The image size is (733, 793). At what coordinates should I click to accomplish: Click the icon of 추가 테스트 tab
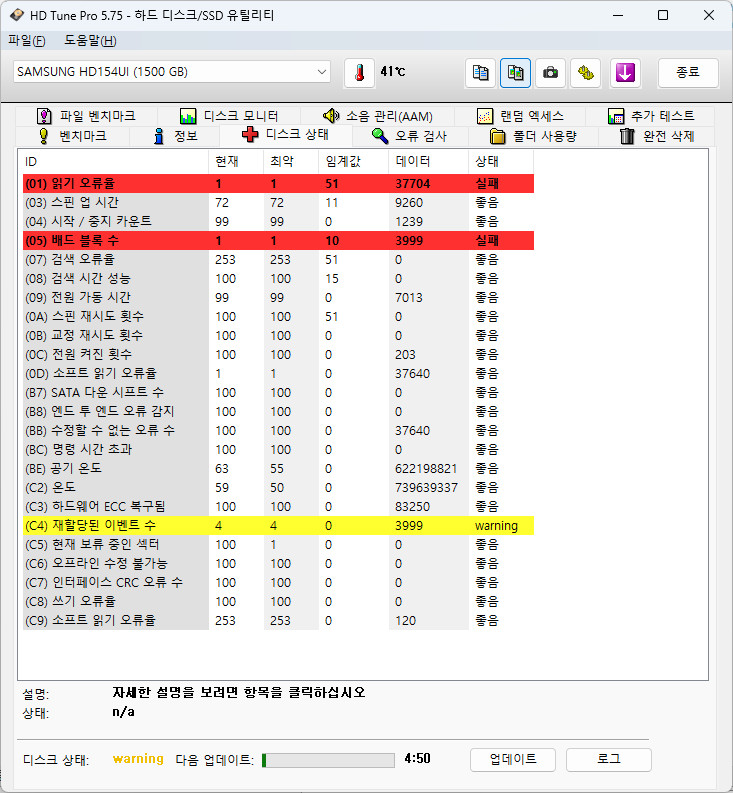616,116
